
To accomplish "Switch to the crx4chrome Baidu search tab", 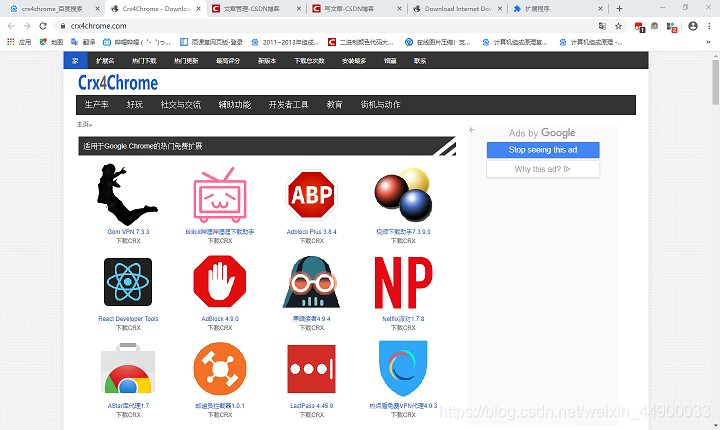I will click(52, 8).
